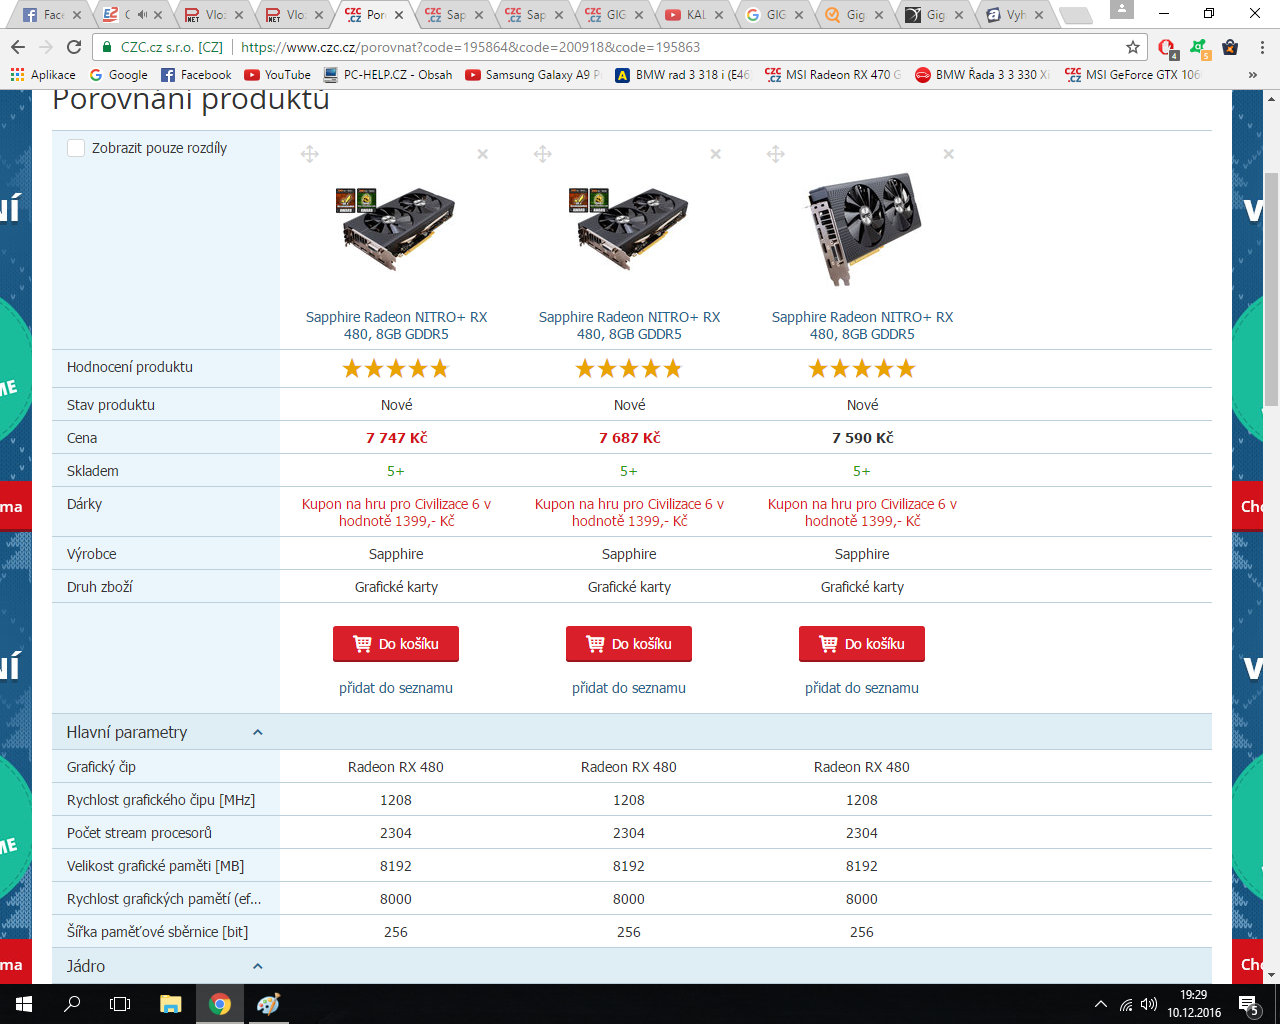Open the product image of the 7 687 Kč card
Screen dimensions: 1280x1024
[x=629, y=227]
